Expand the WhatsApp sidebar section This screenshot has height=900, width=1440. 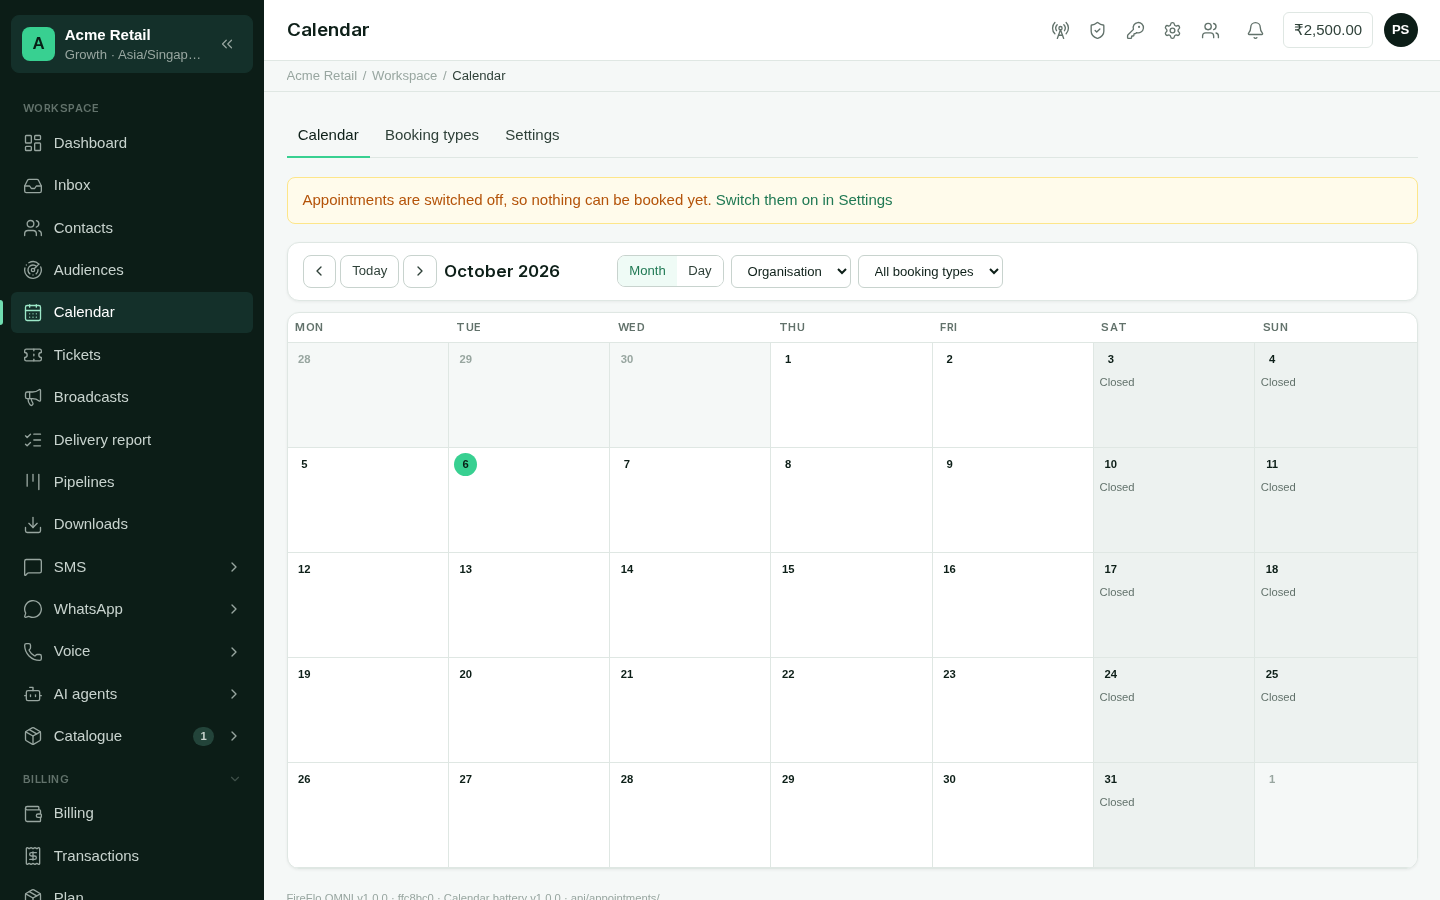pyautogui.click(x=132, y=609)
